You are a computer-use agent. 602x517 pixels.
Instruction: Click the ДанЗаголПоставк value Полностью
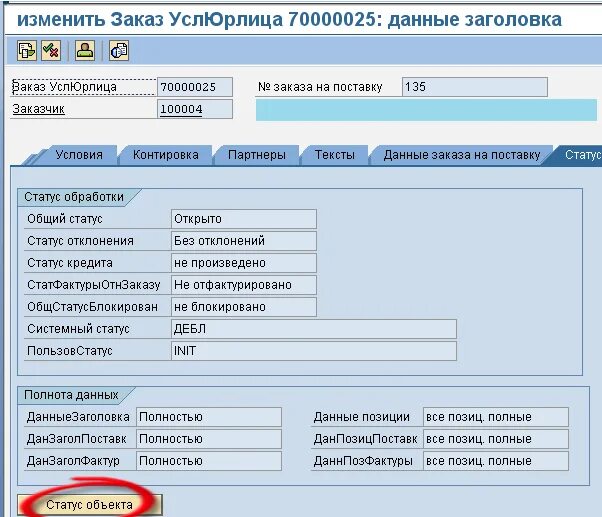209,439
